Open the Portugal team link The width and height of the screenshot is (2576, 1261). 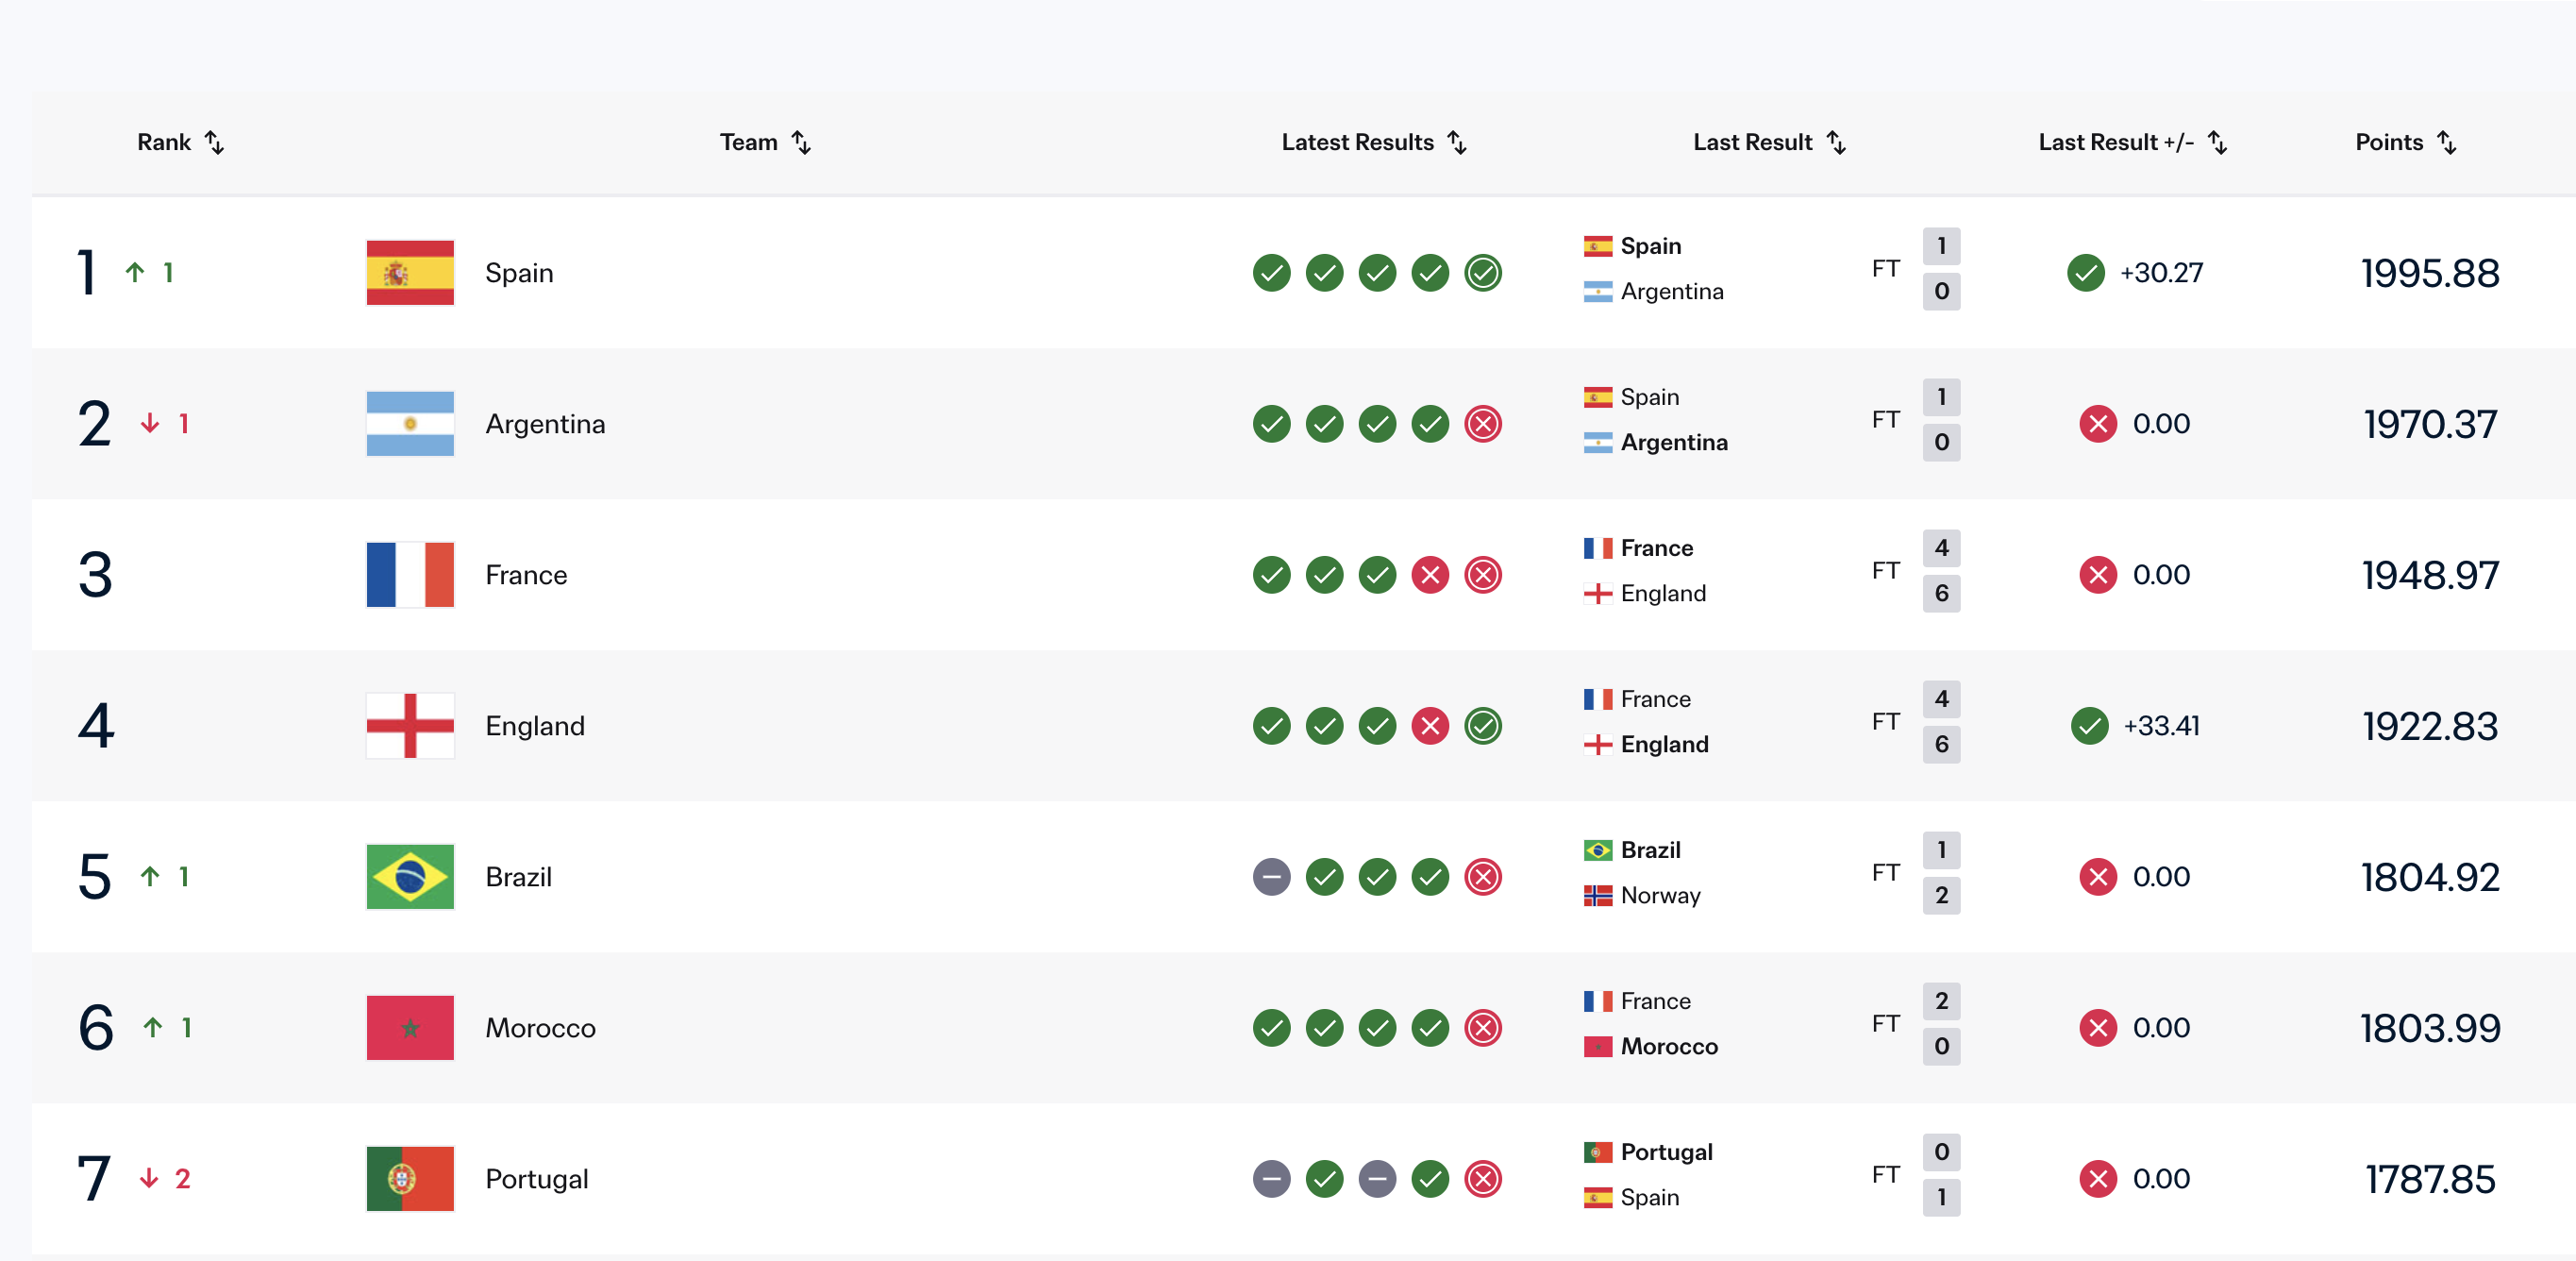click(537, 1179)
